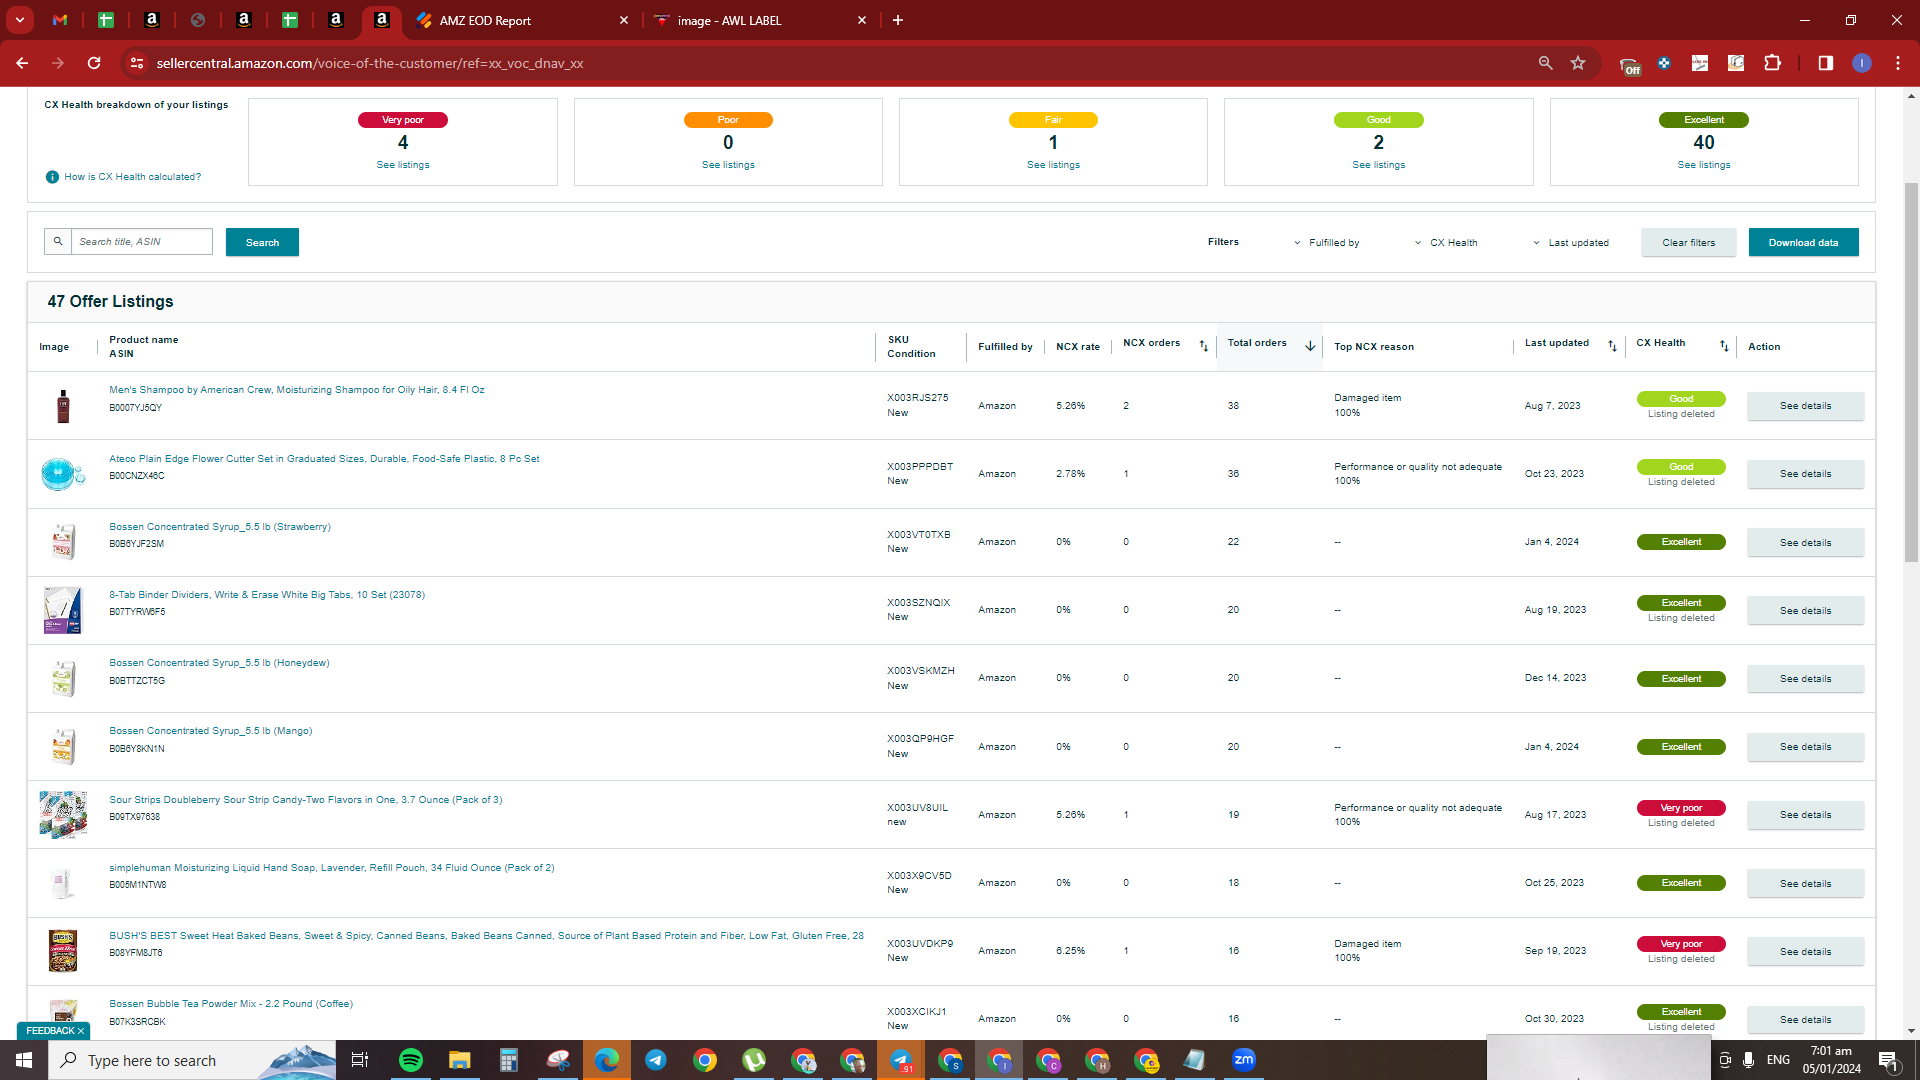Click the Men's Shampoo product thumbnail
This screenshot has height=1080, width=1920.
(63, 406)
